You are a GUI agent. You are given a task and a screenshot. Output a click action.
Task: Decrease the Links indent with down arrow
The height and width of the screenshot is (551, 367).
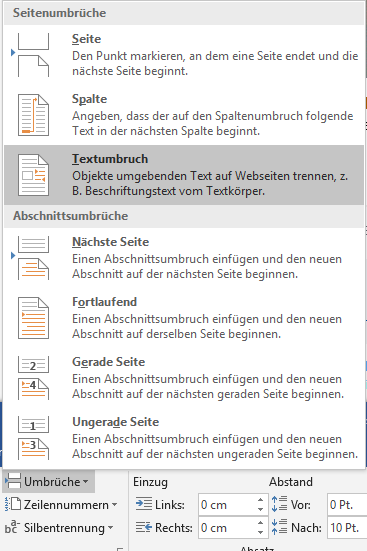[260, 510]
